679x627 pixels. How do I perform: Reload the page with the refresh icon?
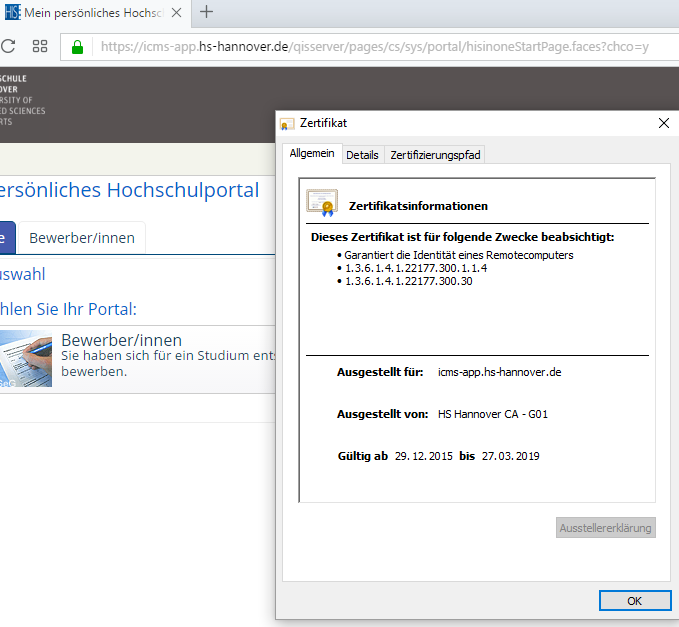[x=8, y=46]
